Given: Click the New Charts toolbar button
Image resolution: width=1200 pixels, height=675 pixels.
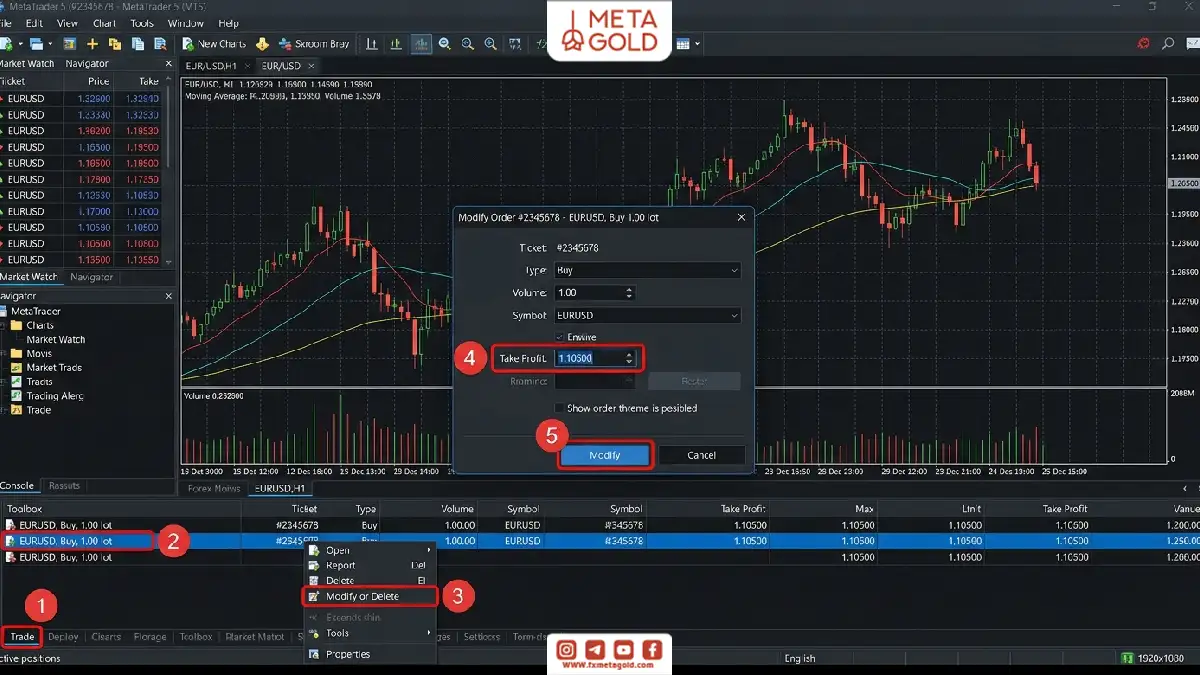Looking at the screenshot, I should tap(213, 44).
